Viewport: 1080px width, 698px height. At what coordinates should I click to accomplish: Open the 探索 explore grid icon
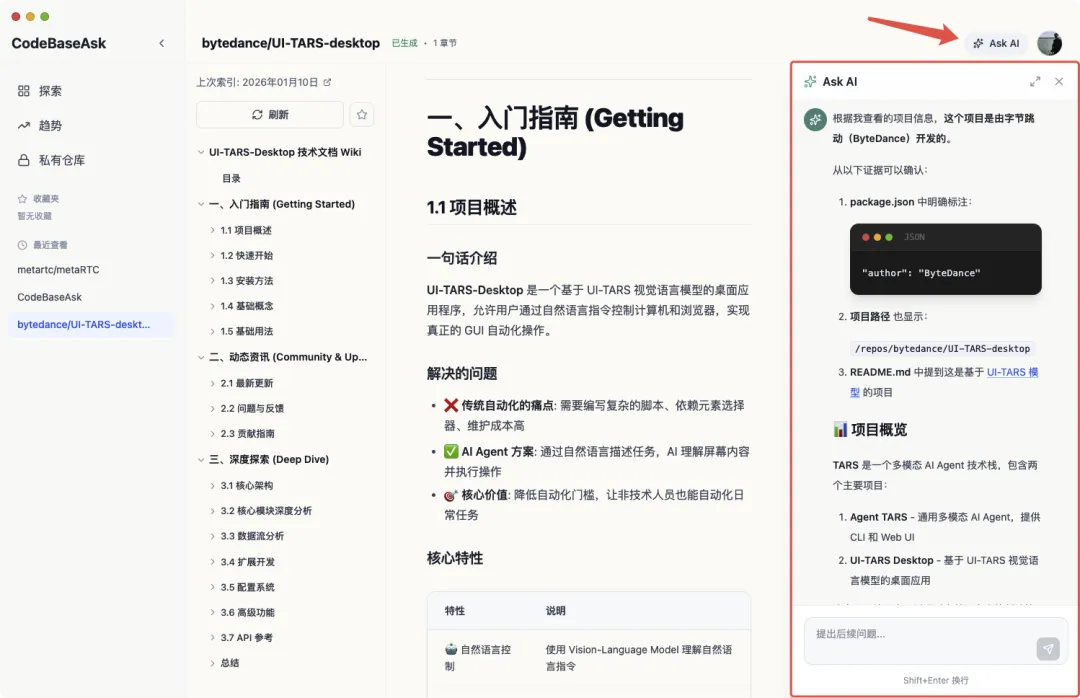point(23,91)
